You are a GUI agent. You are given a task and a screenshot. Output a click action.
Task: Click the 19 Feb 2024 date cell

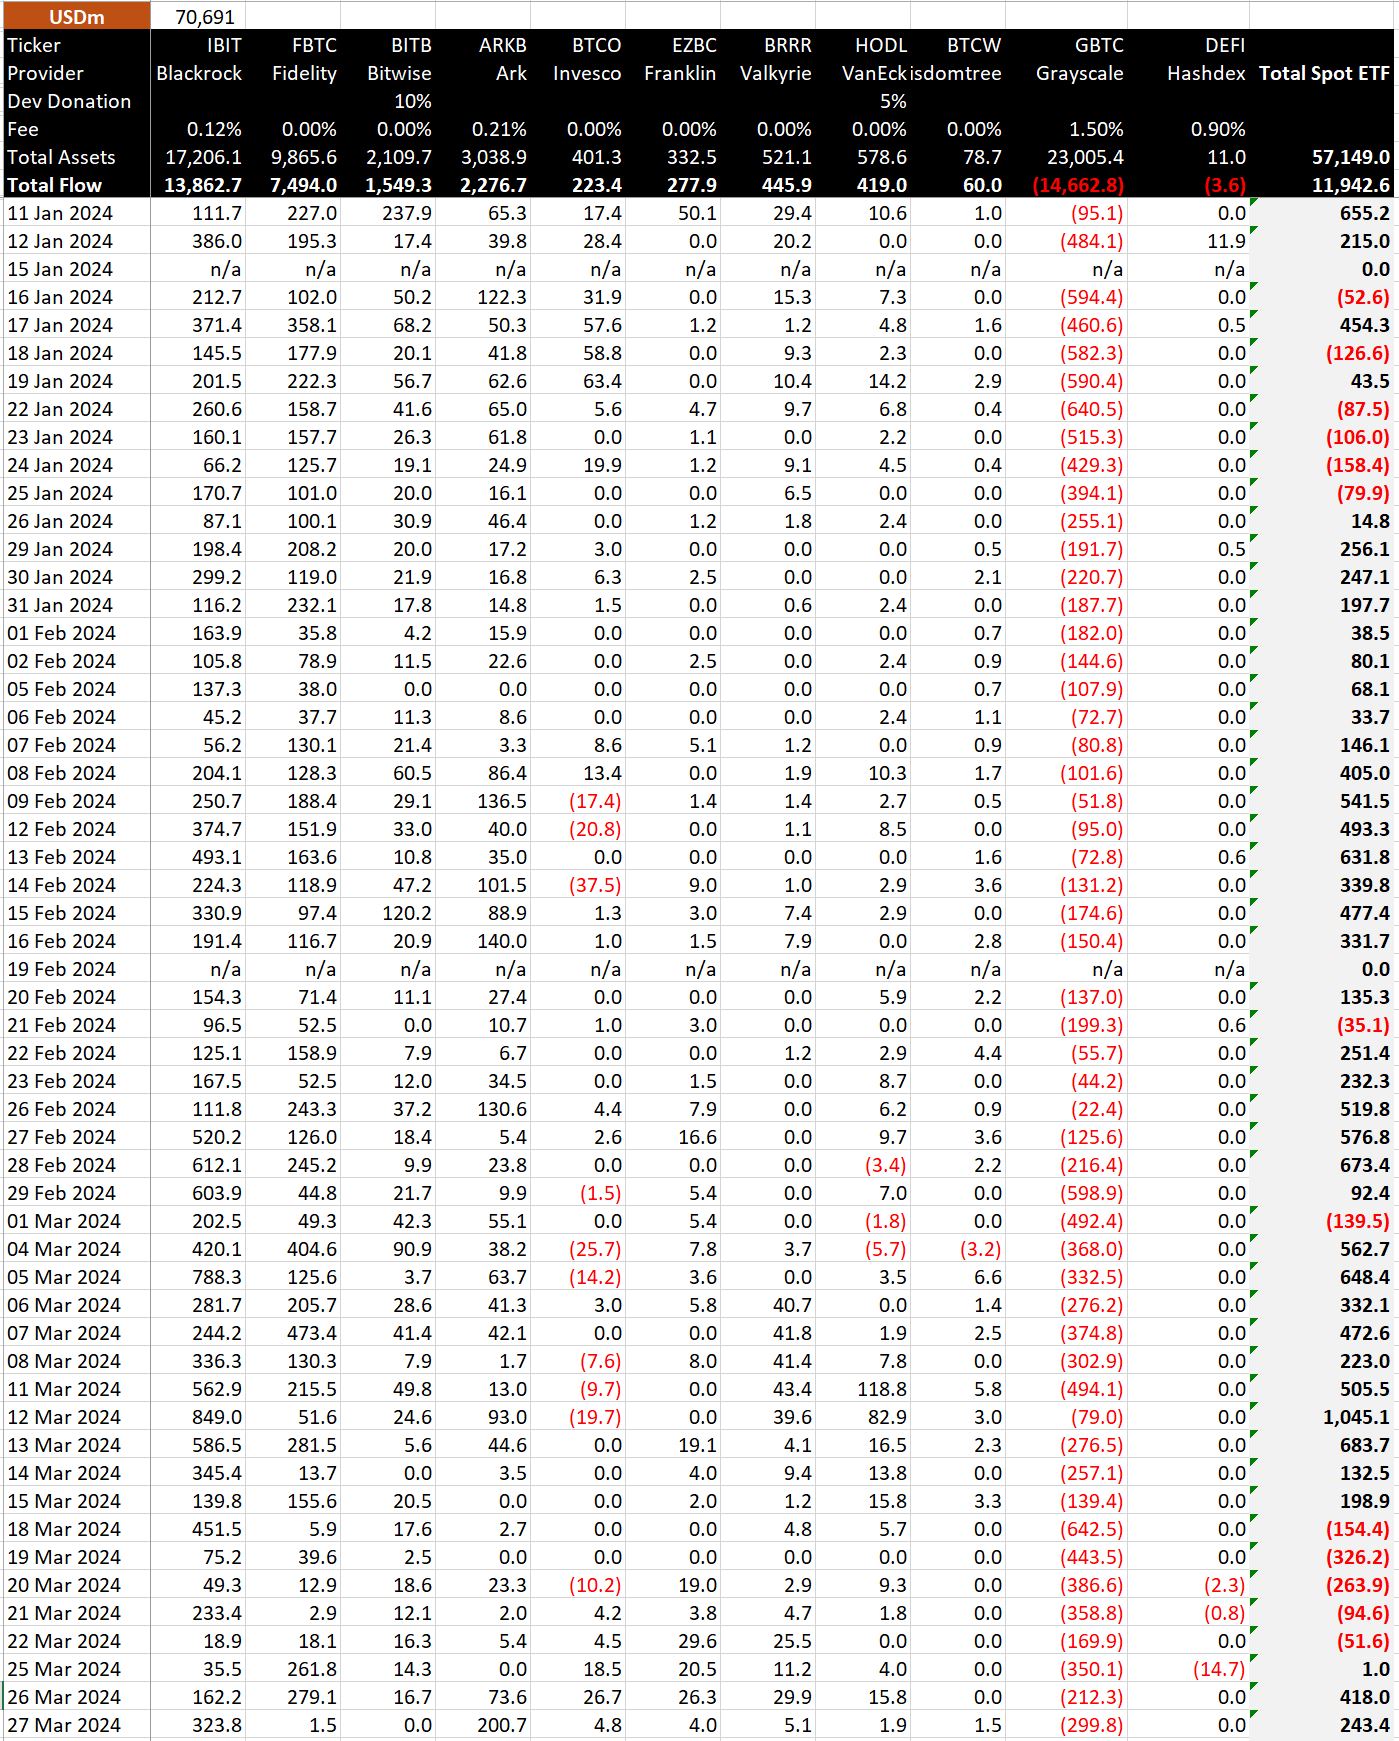[61, 969]
